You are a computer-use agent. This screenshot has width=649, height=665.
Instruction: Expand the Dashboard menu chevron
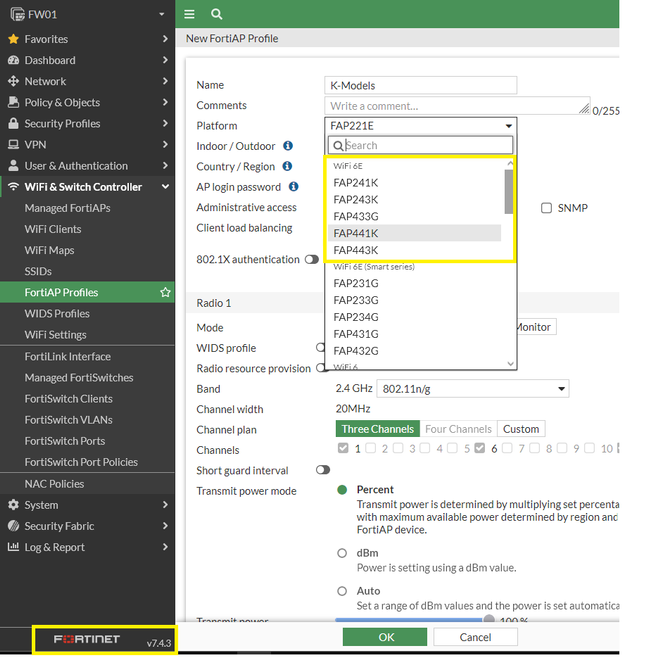[x=165, y=60]
